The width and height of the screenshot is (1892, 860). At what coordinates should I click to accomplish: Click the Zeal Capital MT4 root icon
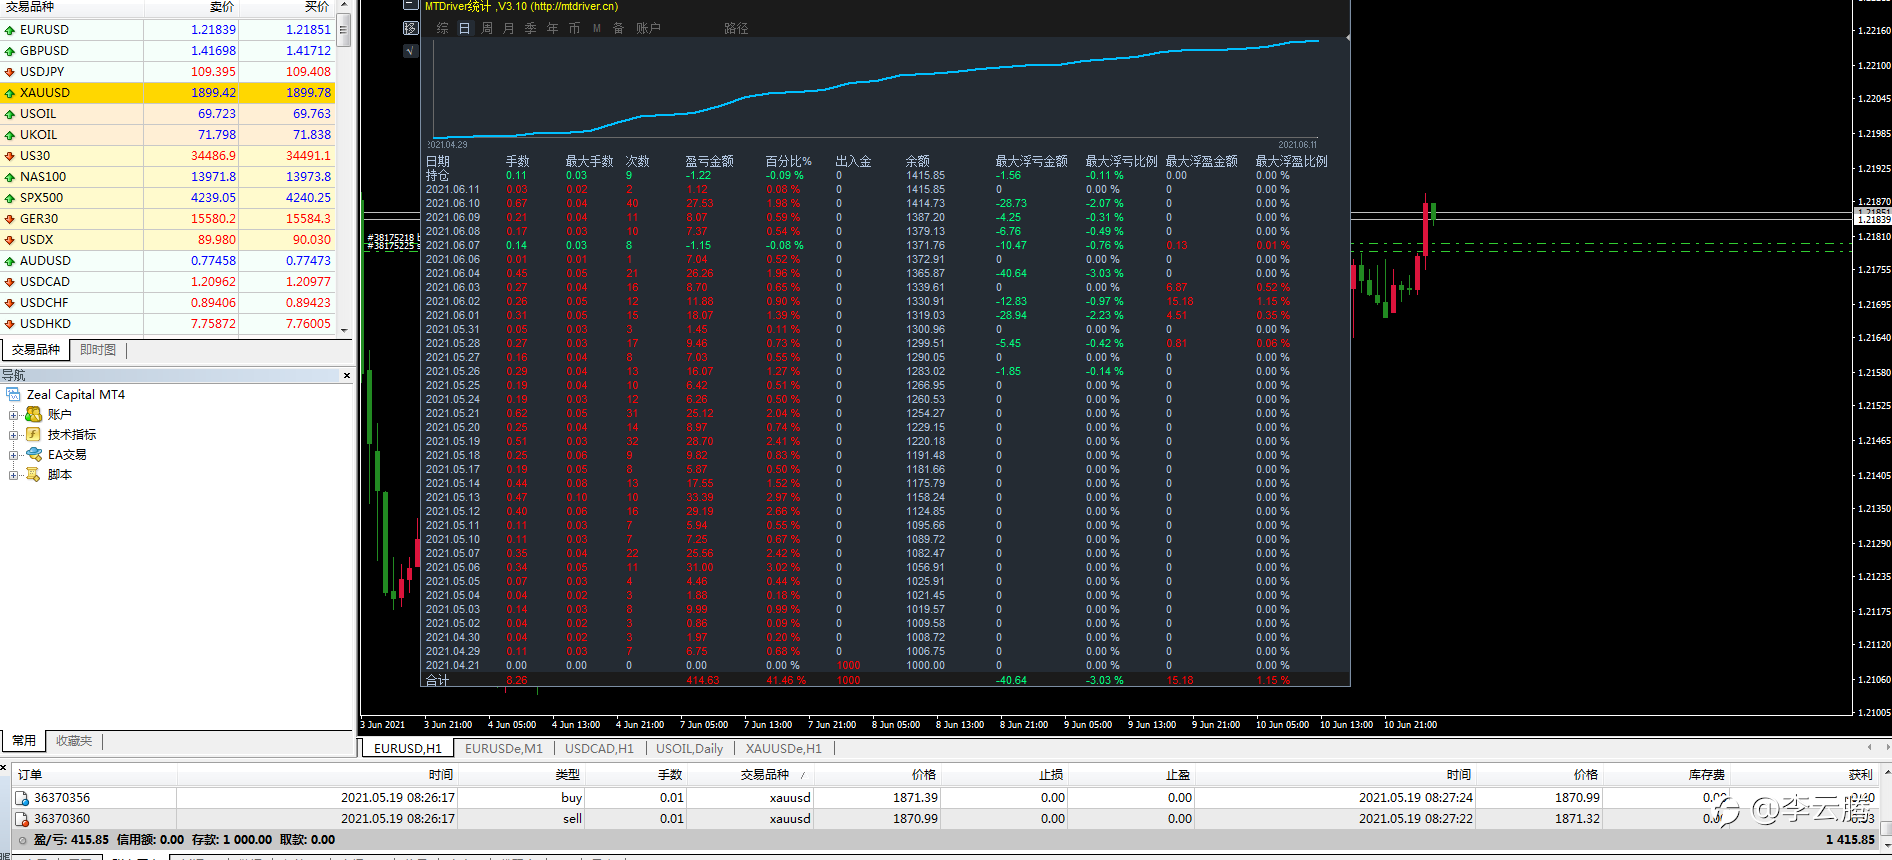coord(13,395)
